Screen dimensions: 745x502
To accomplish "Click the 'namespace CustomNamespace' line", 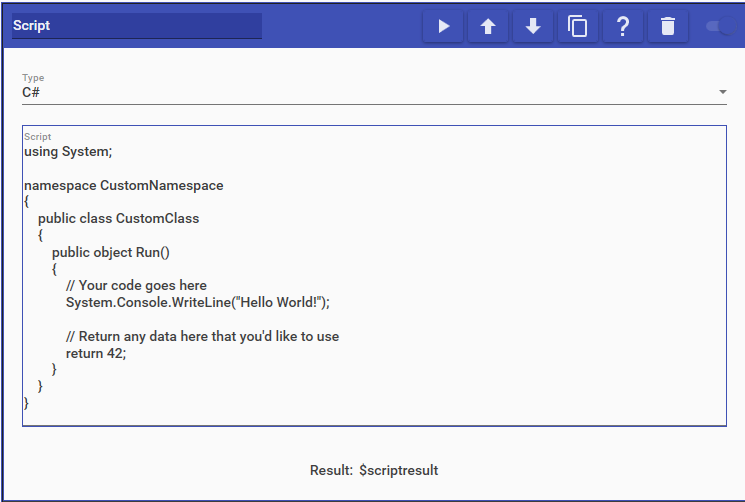I will point(123,185).
